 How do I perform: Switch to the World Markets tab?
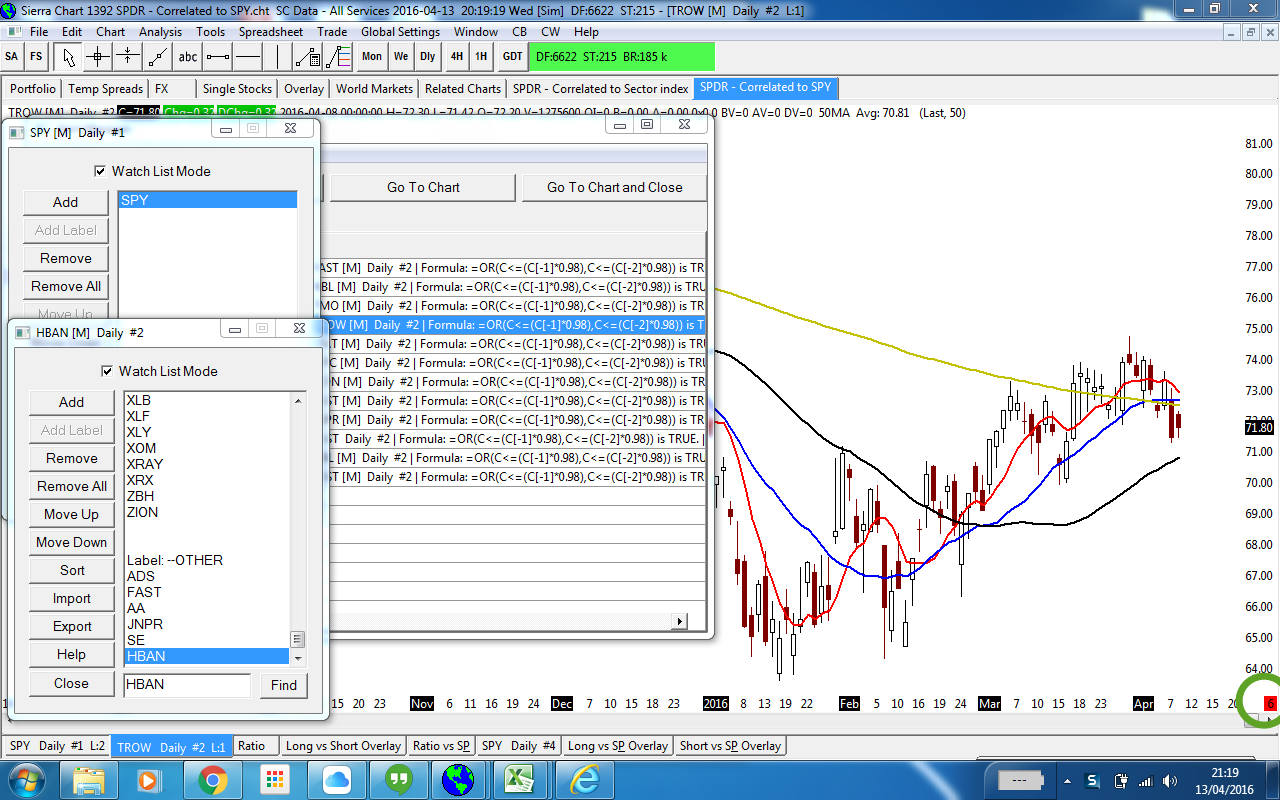374,89
